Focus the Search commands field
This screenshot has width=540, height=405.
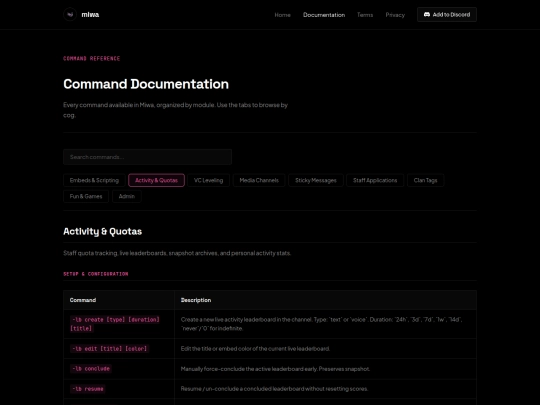147,157
